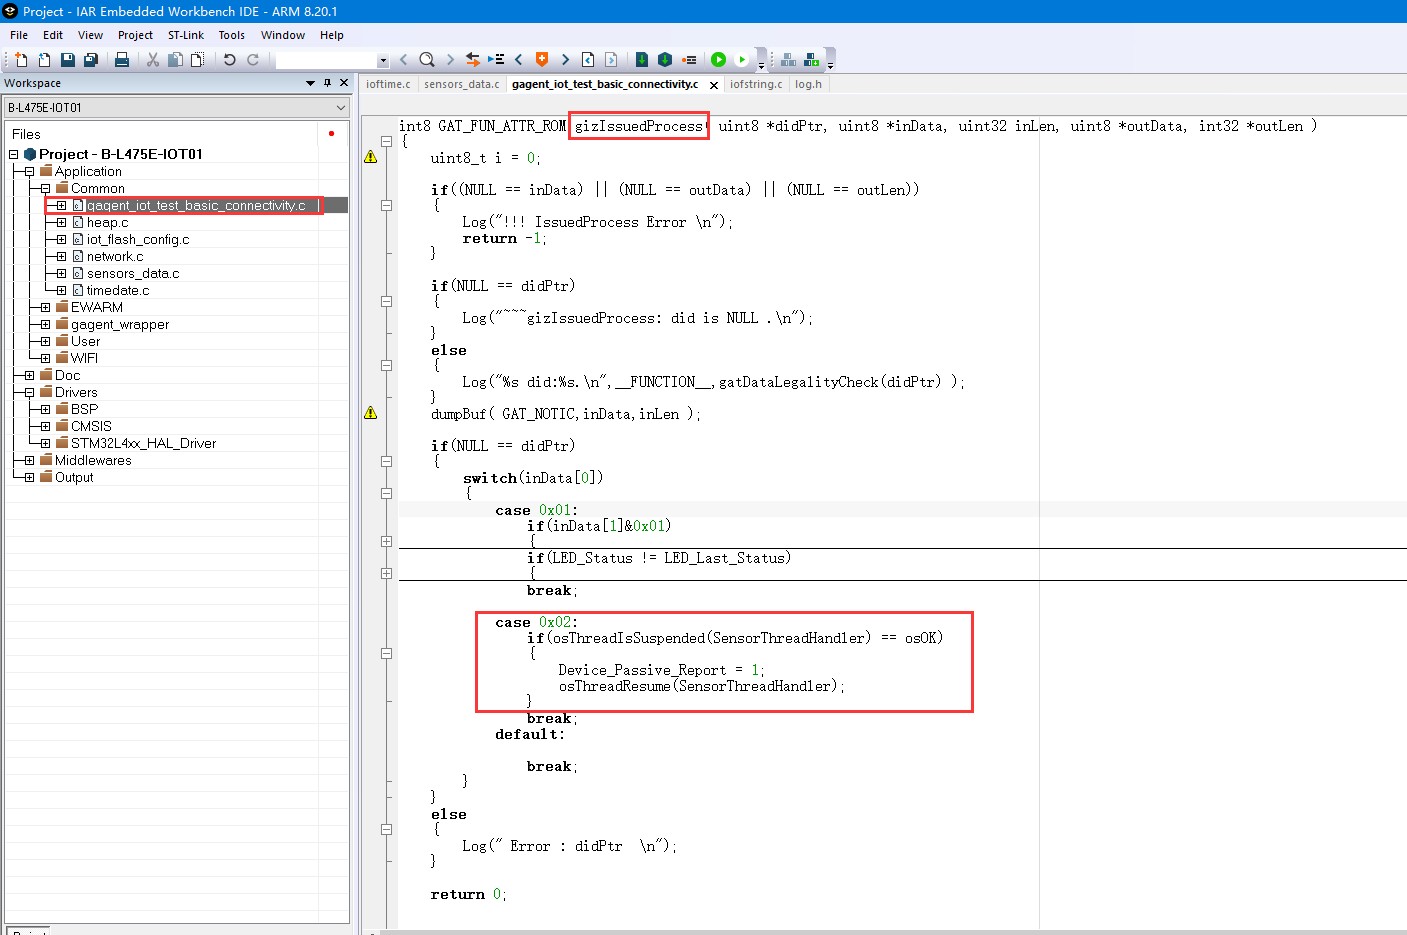This screenshot has height=935, width=1407.
Task: Click the Toggle Breakpoint icon
Action: click(689, 60)
